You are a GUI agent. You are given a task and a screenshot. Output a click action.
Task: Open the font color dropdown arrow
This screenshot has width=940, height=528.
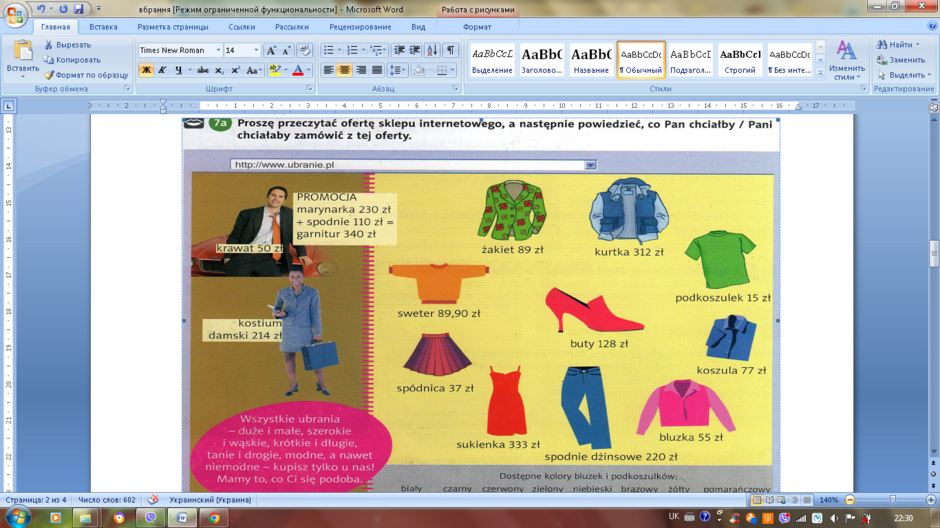(x=309, y=70)
